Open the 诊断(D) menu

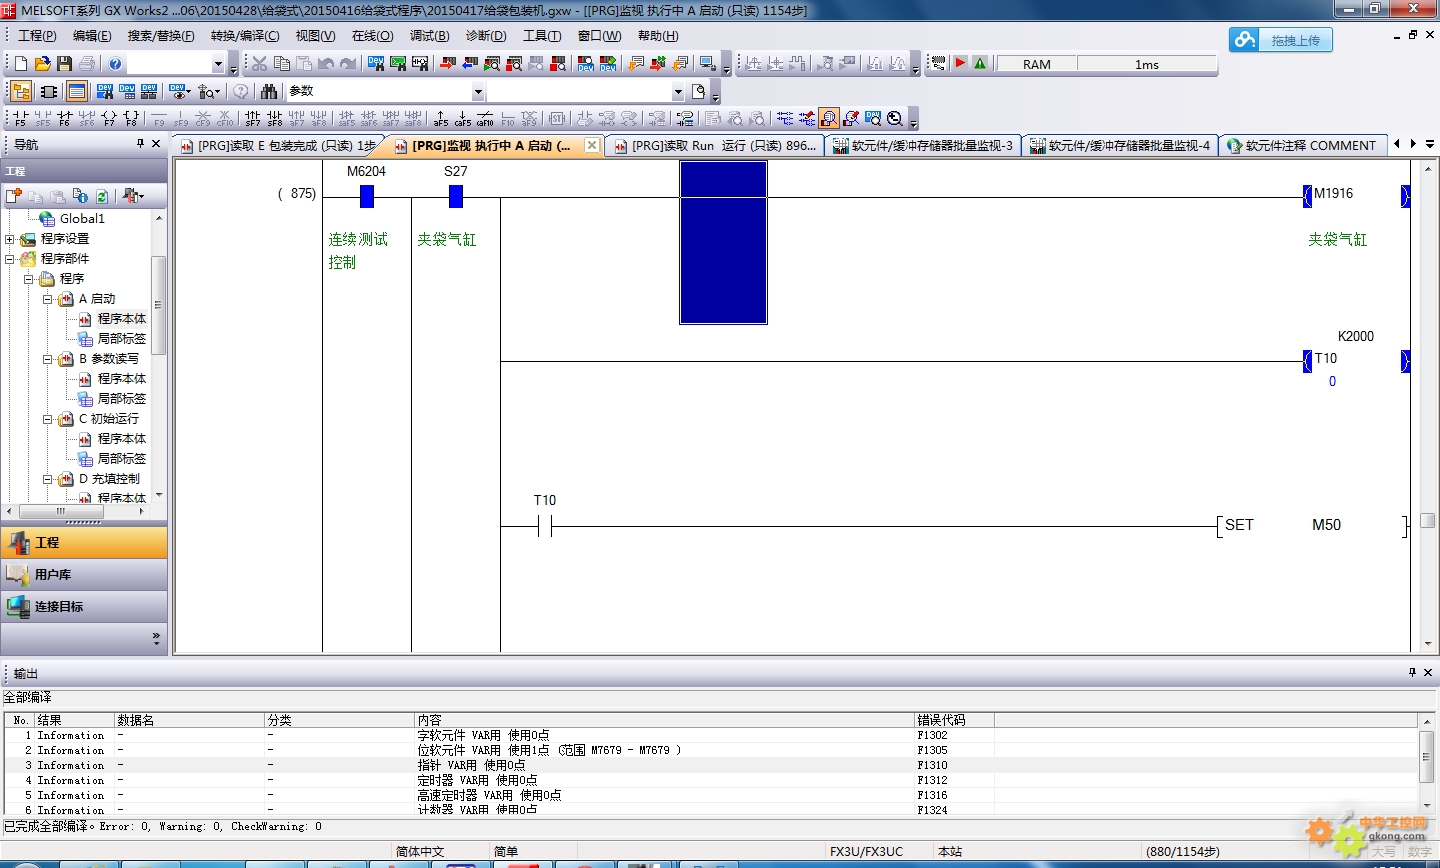pyautogui.click(x=486, y=36)
